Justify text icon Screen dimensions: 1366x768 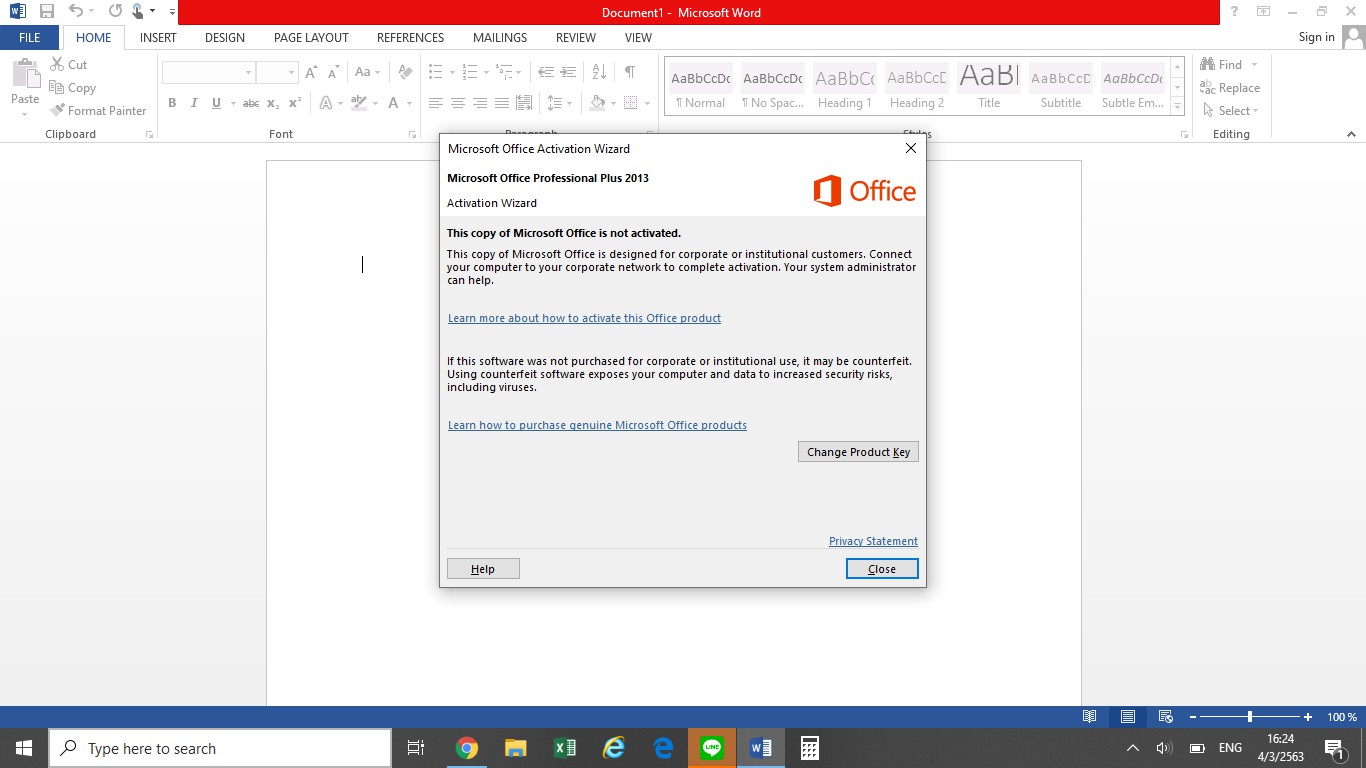point(502,103)
